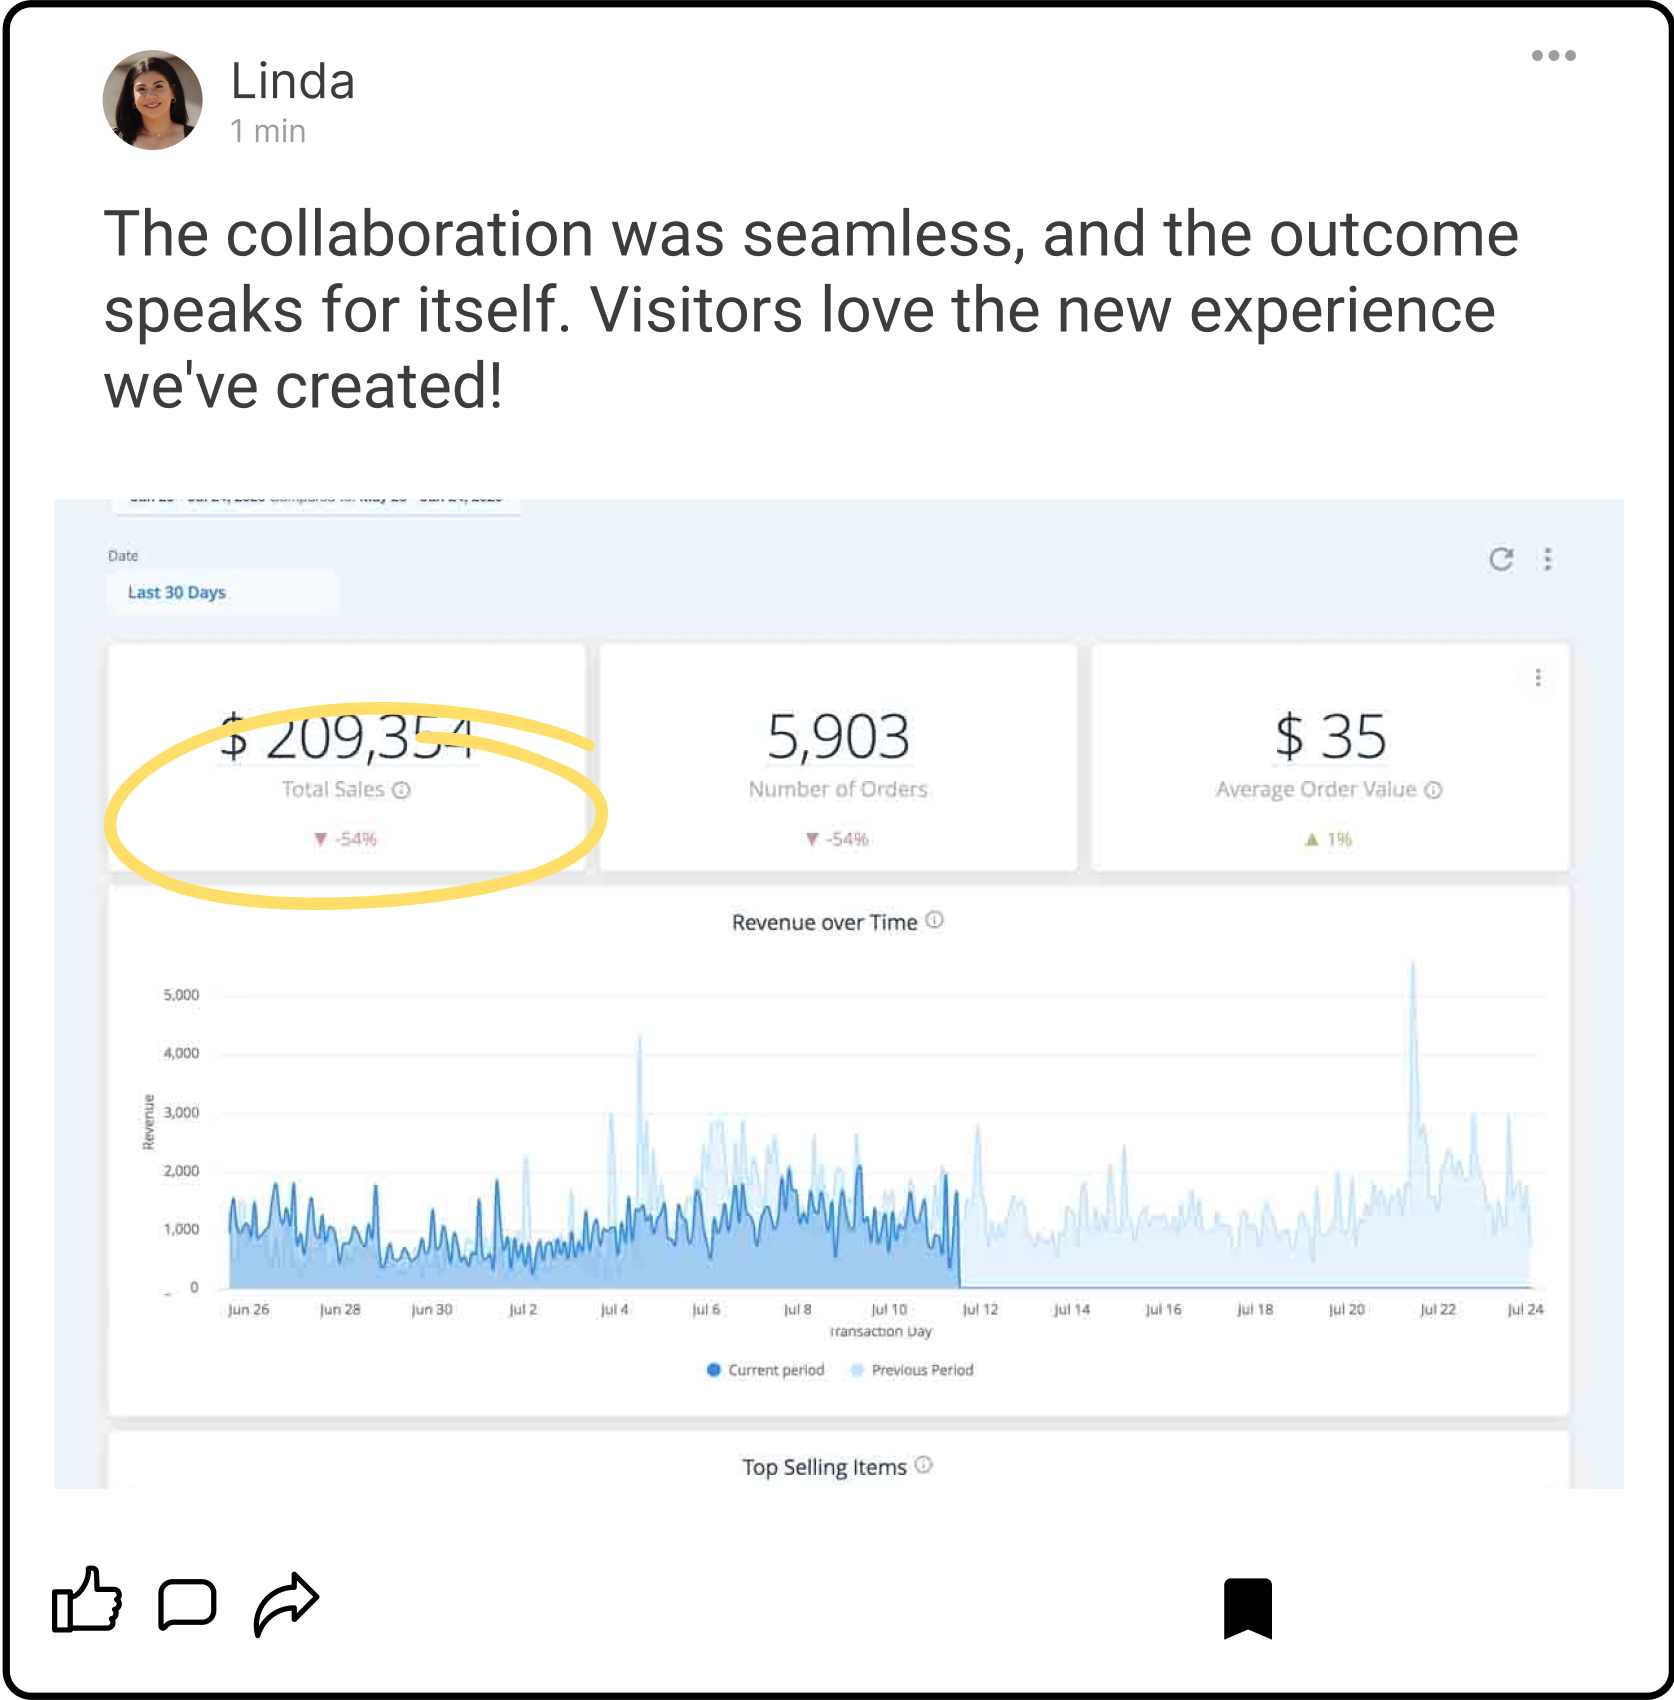Share the post using arrow icon
The width and height of the screenshot is (1674, 1700).
[x=286, y=1604]
